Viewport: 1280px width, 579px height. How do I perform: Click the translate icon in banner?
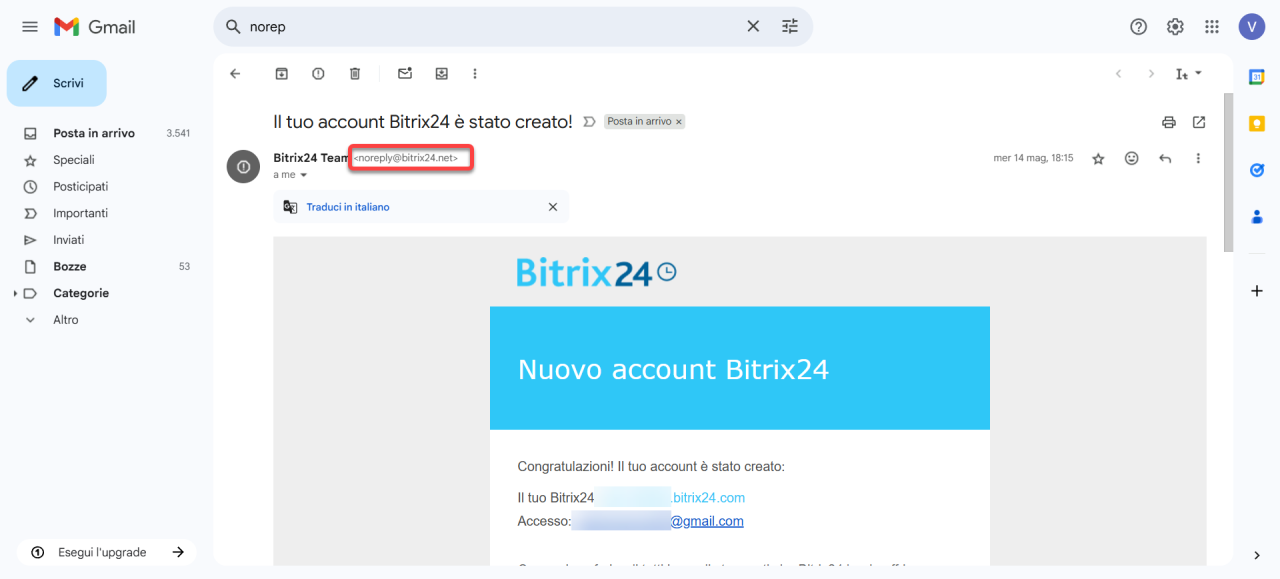pos(290,207)
